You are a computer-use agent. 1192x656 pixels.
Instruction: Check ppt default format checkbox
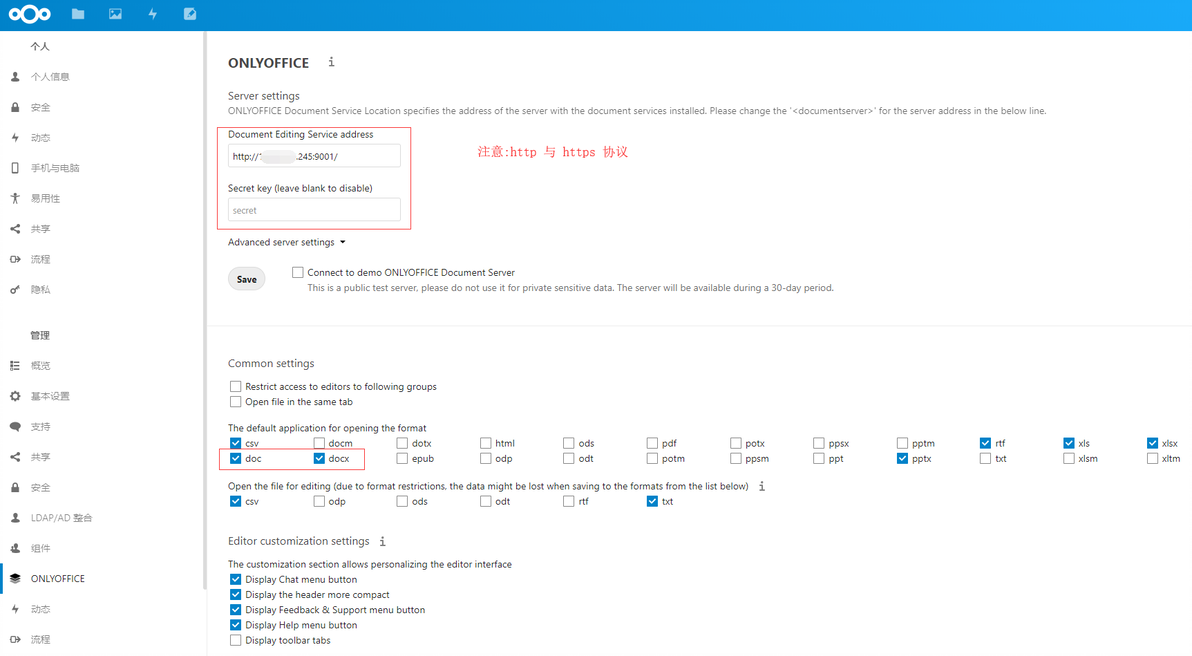pos(819,458)
